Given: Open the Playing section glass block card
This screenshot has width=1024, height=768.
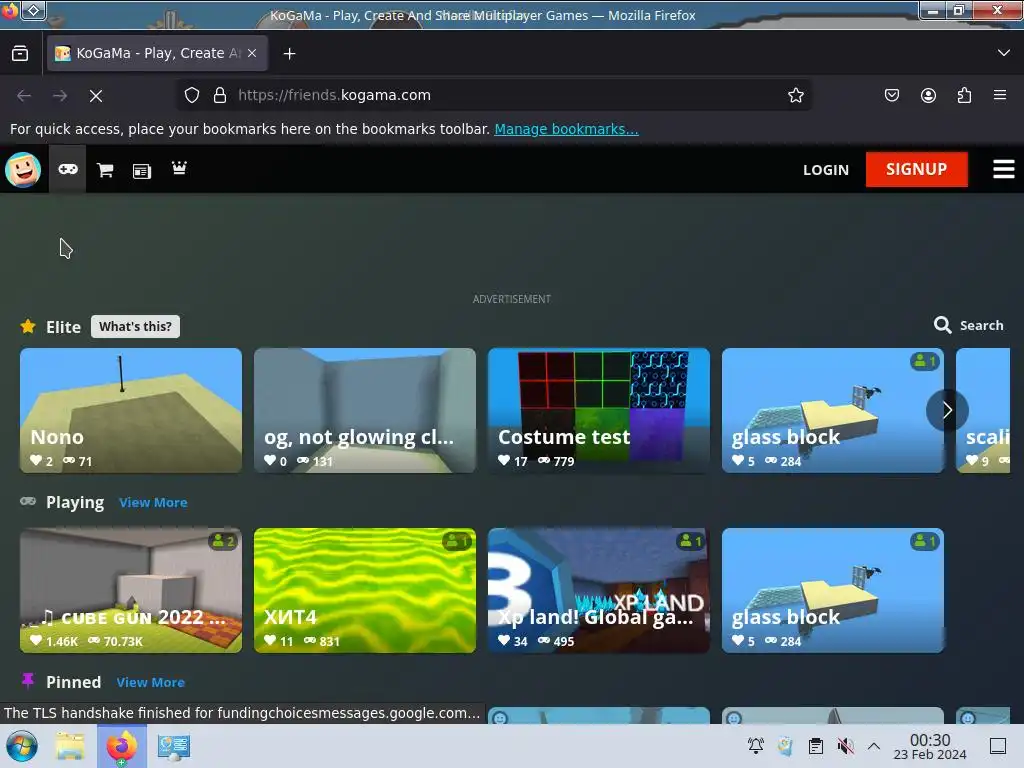Looking at the screenshot, I should click(x=833, y=590).
